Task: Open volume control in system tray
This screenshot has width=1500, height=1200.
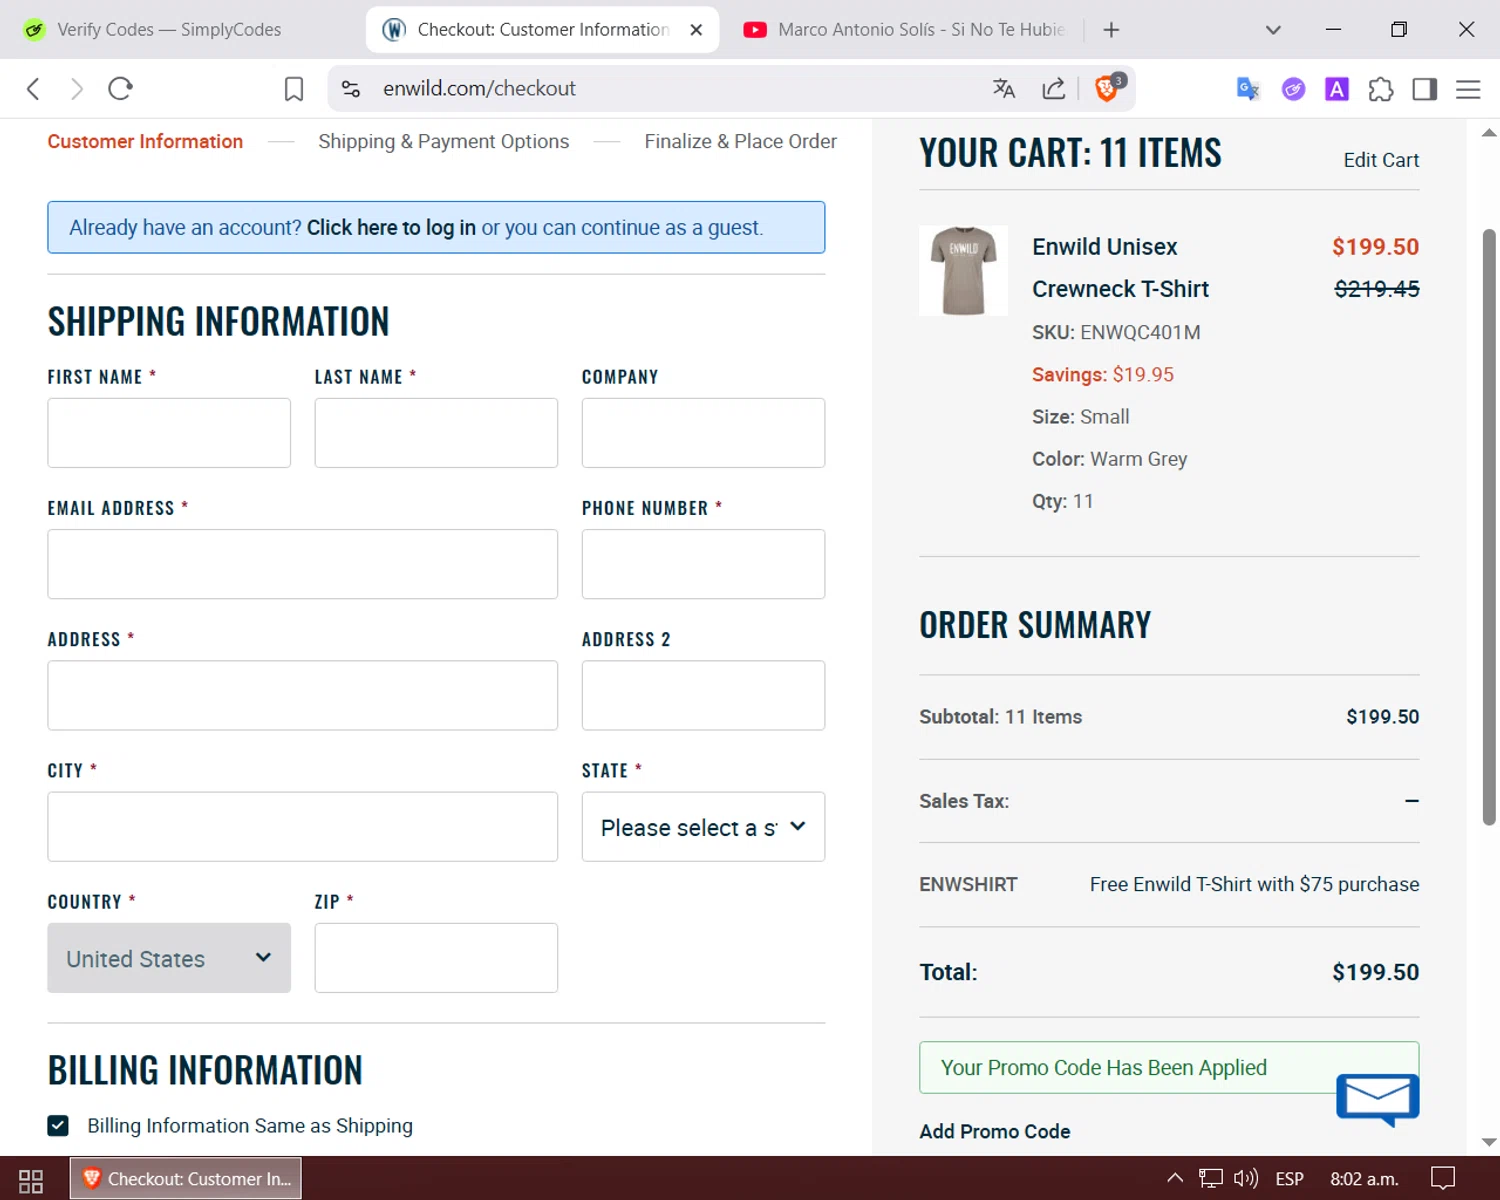Action: [1246, 1179]
